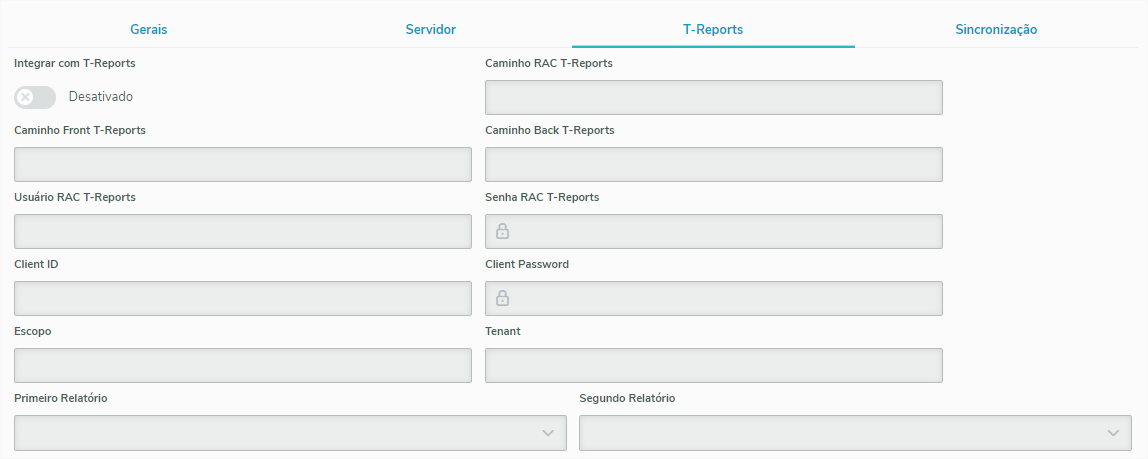The image size is (1148, 459).
Task: Open the Servidor tab
Action: pyautogui.click(x=431, y=29)
